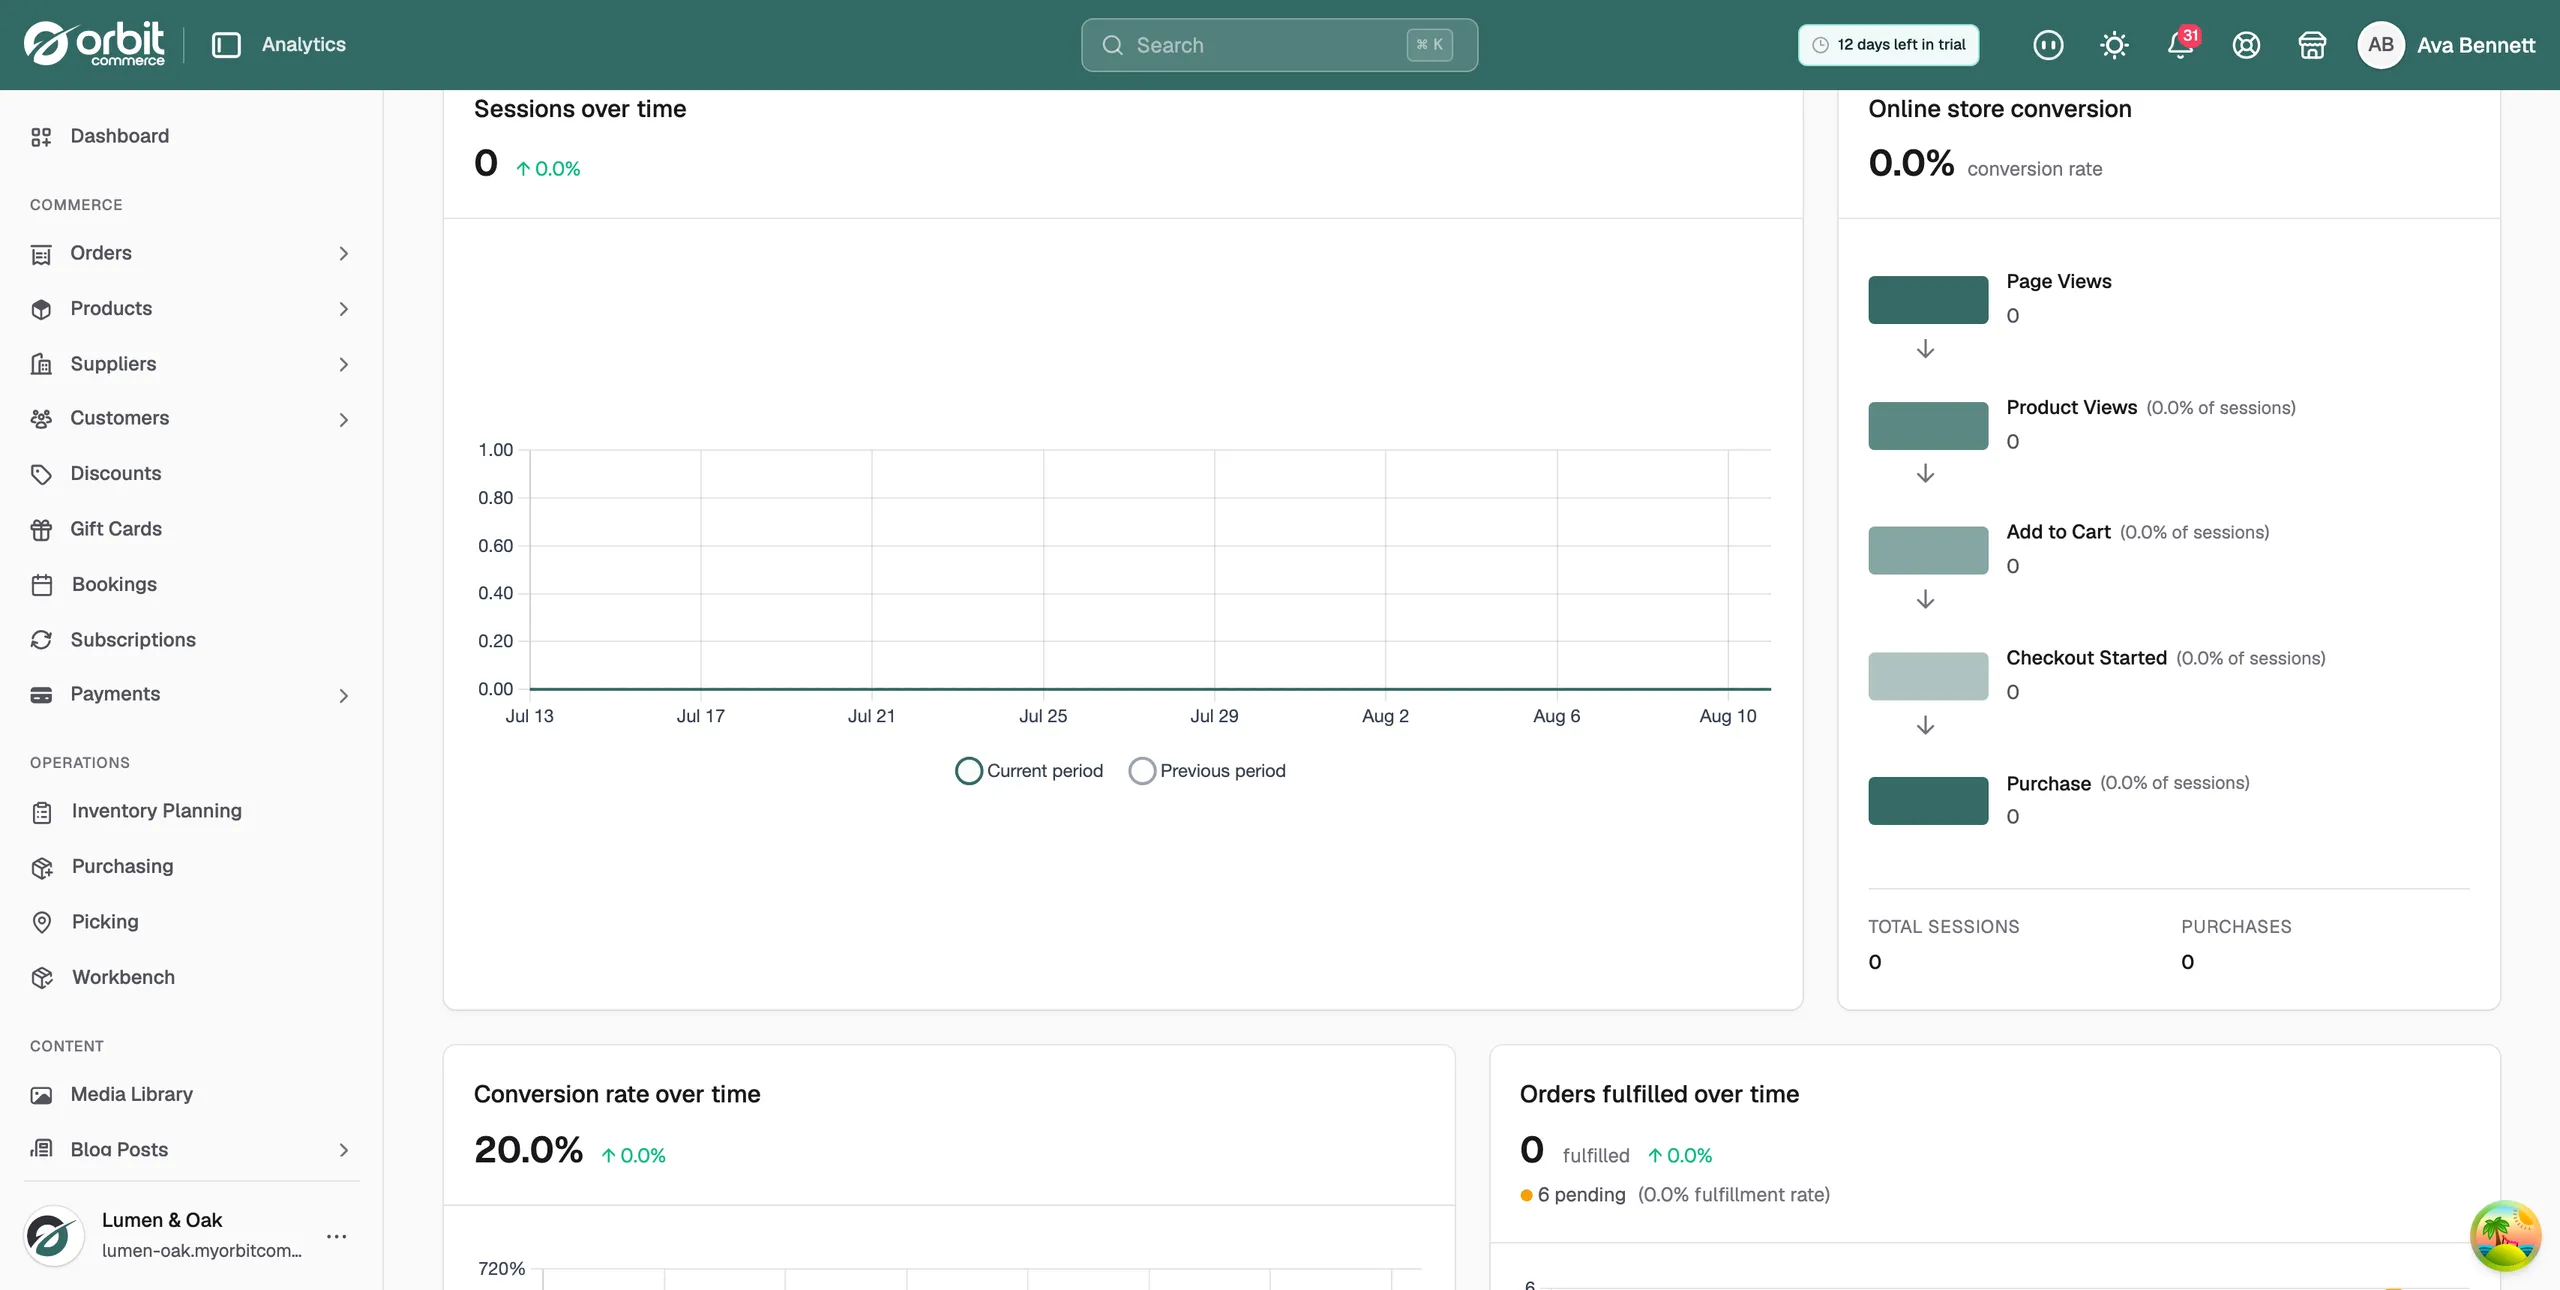Click the Page Views funnel bar

[1928, 300]
